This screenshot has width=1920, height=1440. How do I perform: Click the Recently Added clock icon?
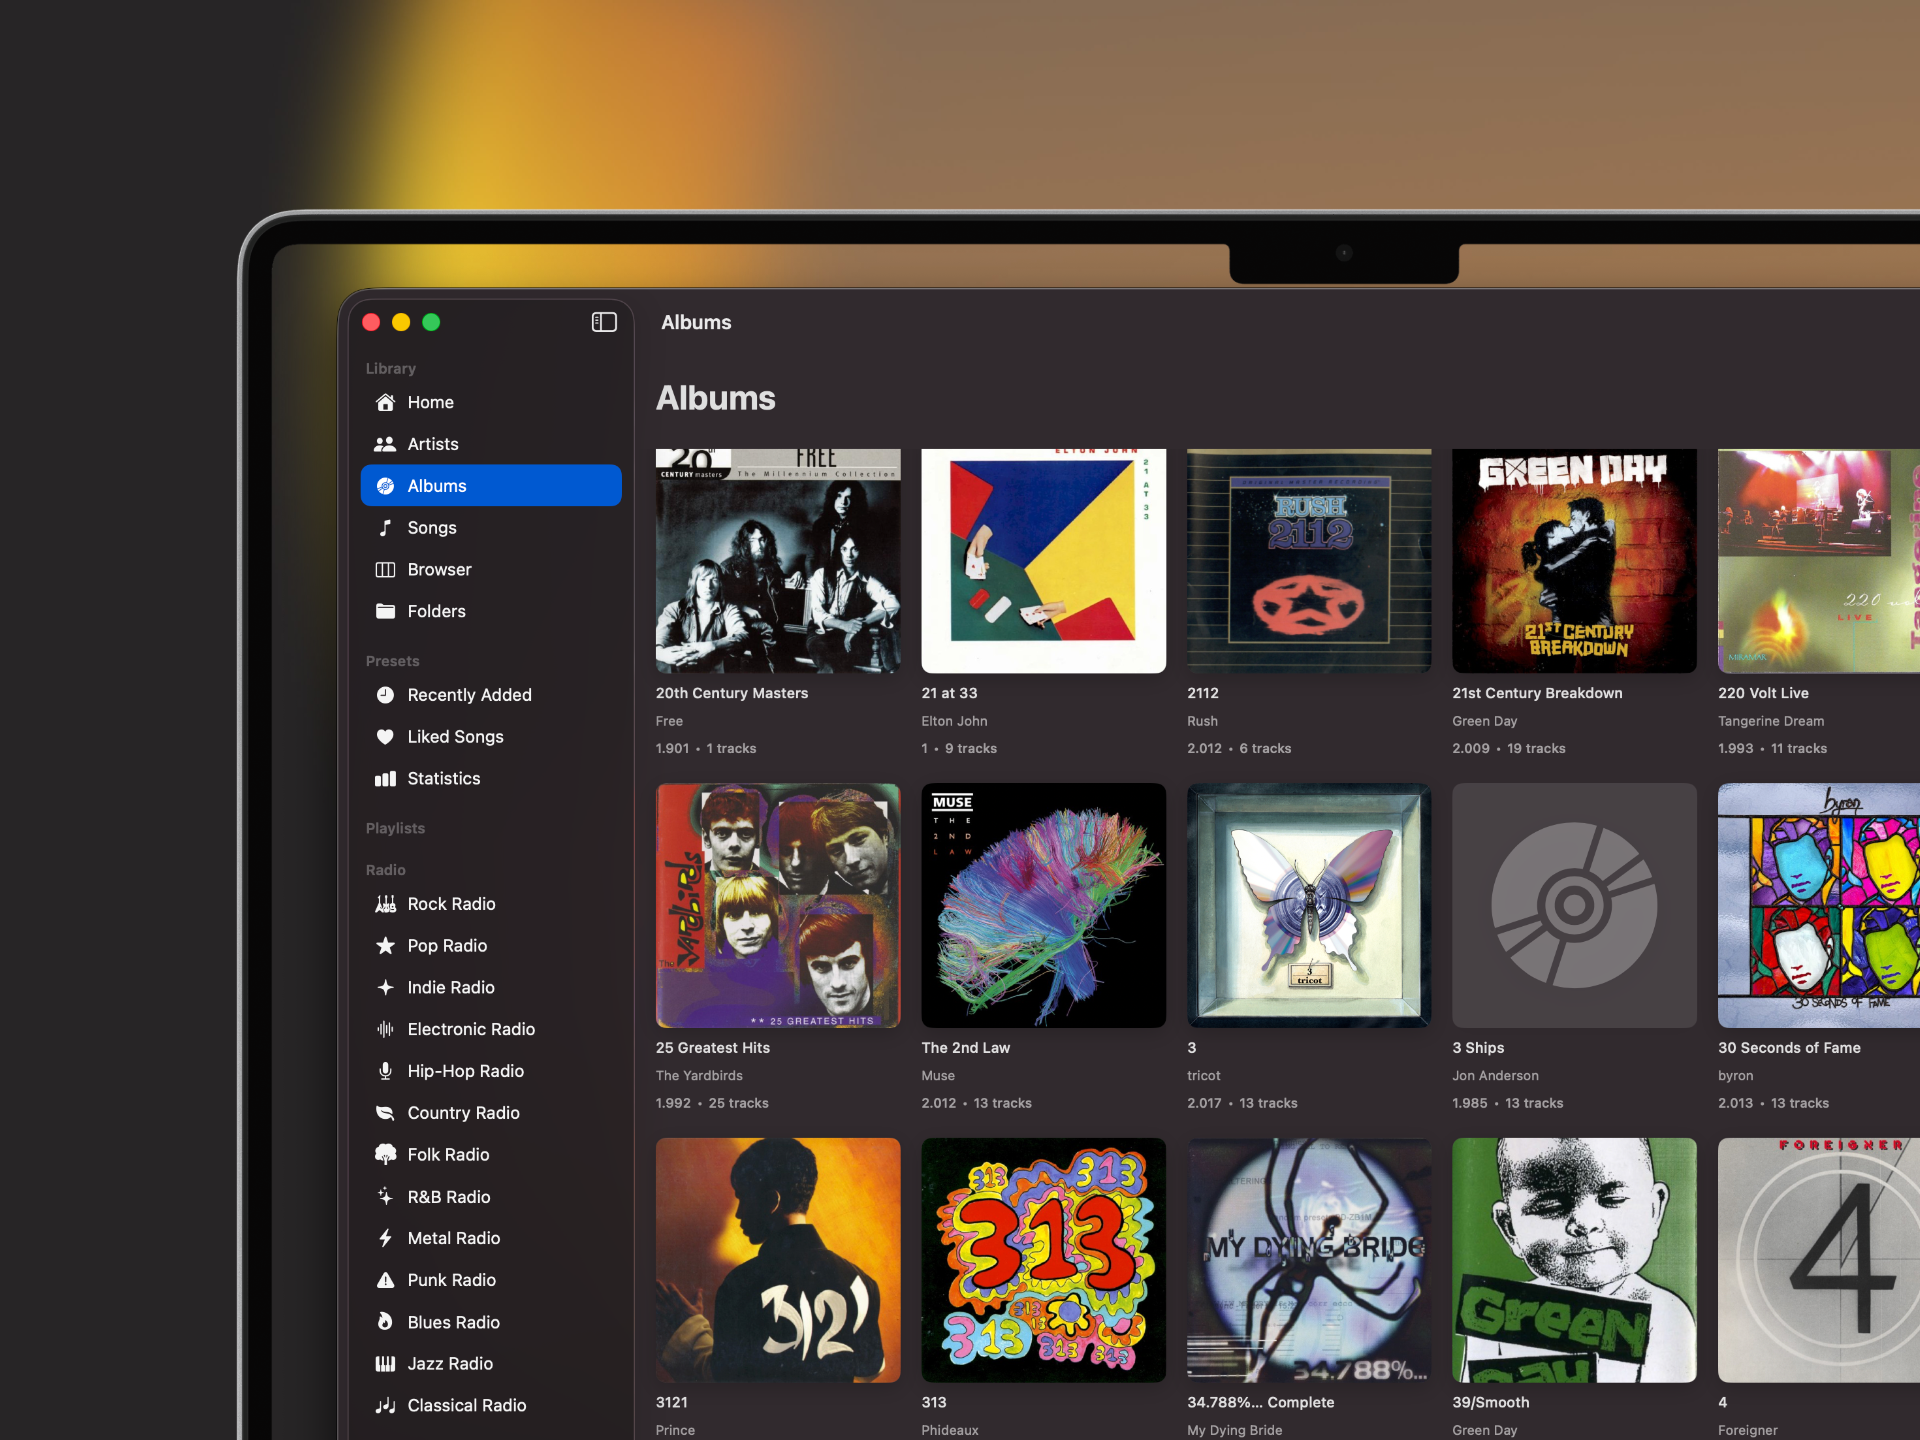(385, 695)
